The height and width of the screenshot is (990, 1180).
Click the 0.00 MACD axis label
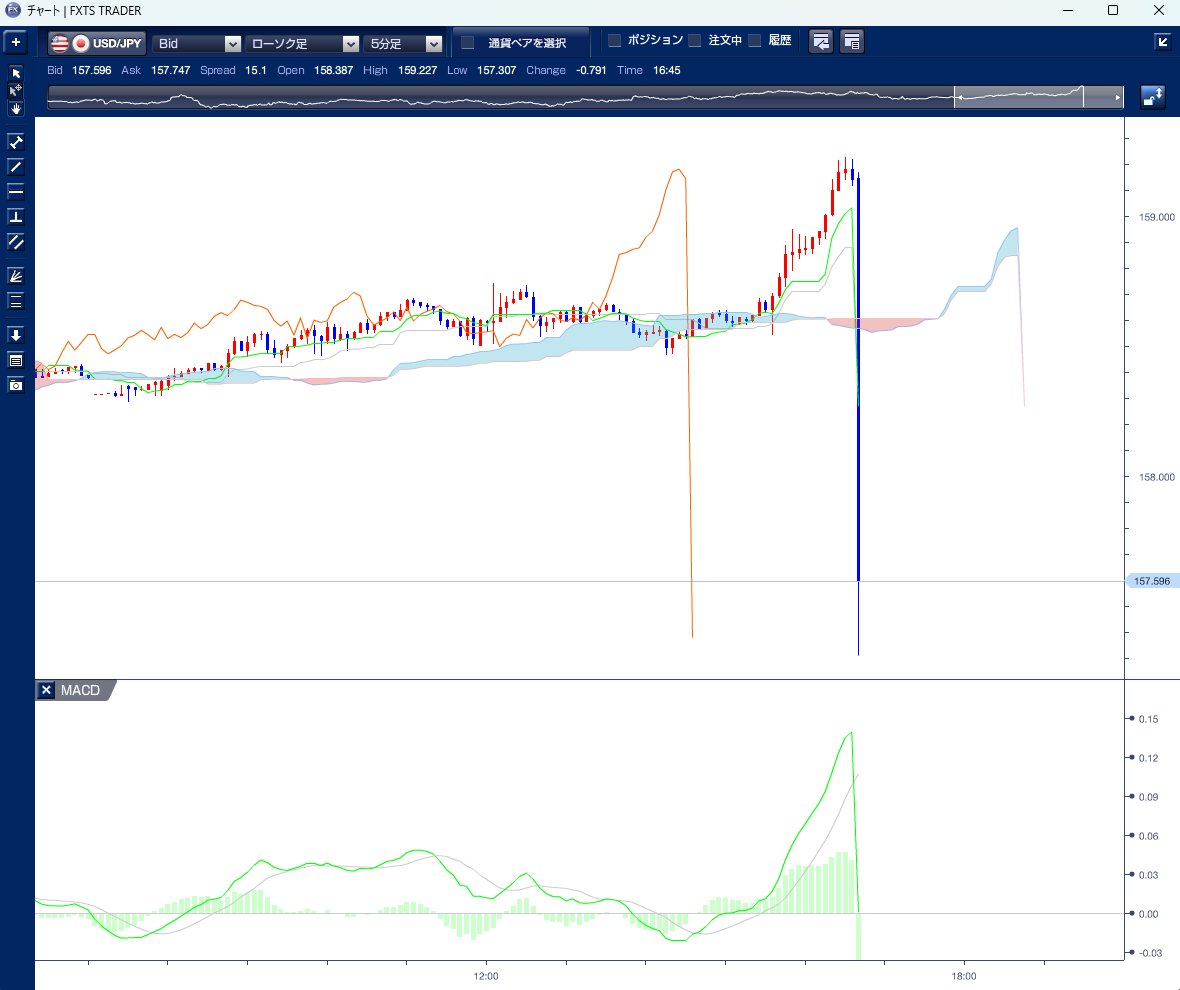(x=1148, y=914)
